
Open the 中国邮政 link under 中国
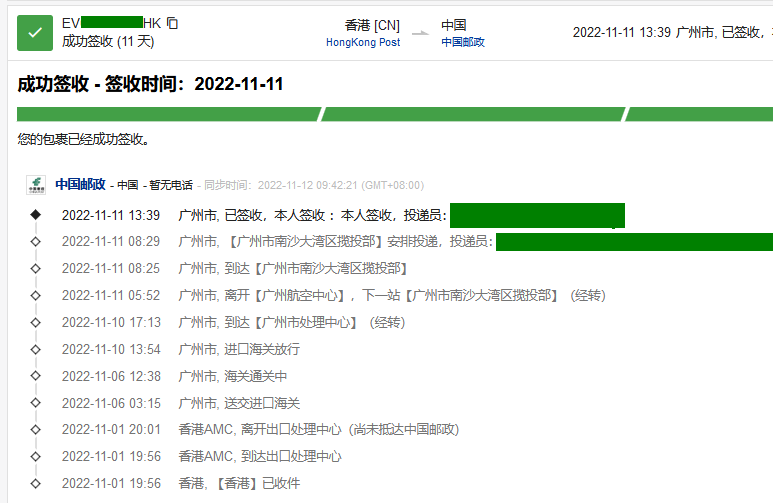[463, 43]
